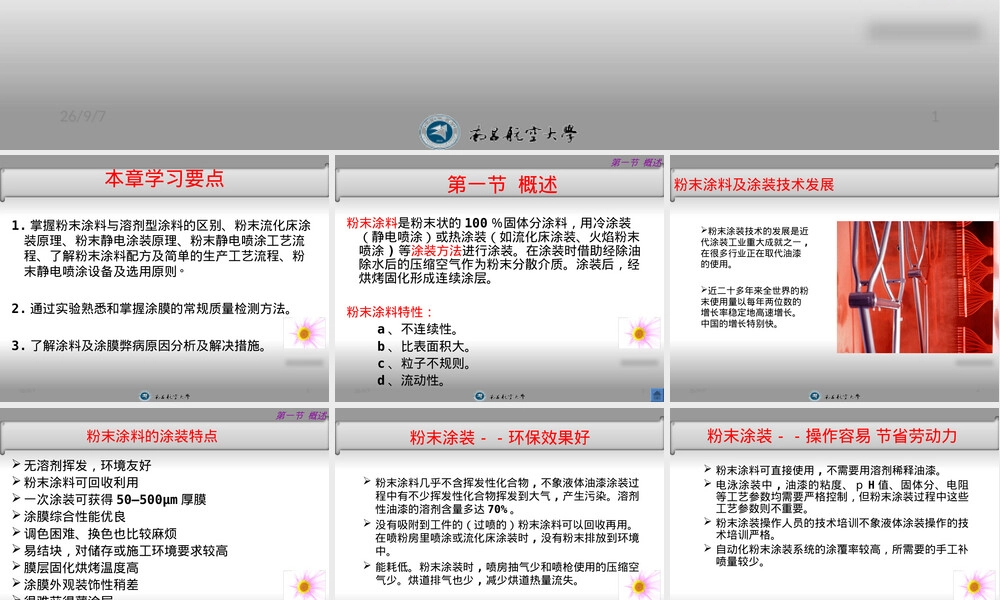1000x600 pixels.
Task: Select the bullet 膜层固化烘烤温度高
Action: pos(75,567)
